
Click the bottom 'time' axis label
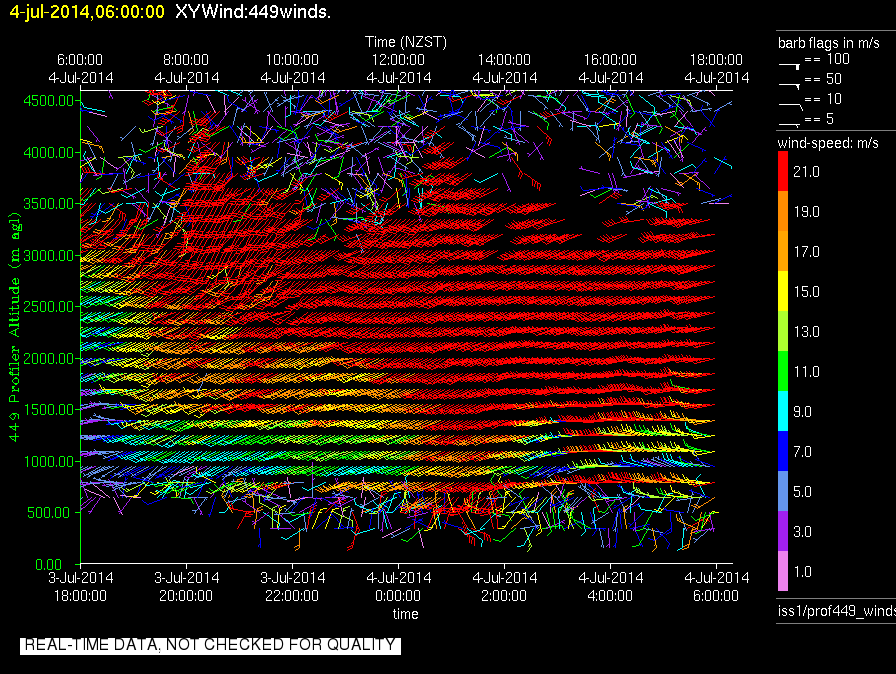pos(405,614)
